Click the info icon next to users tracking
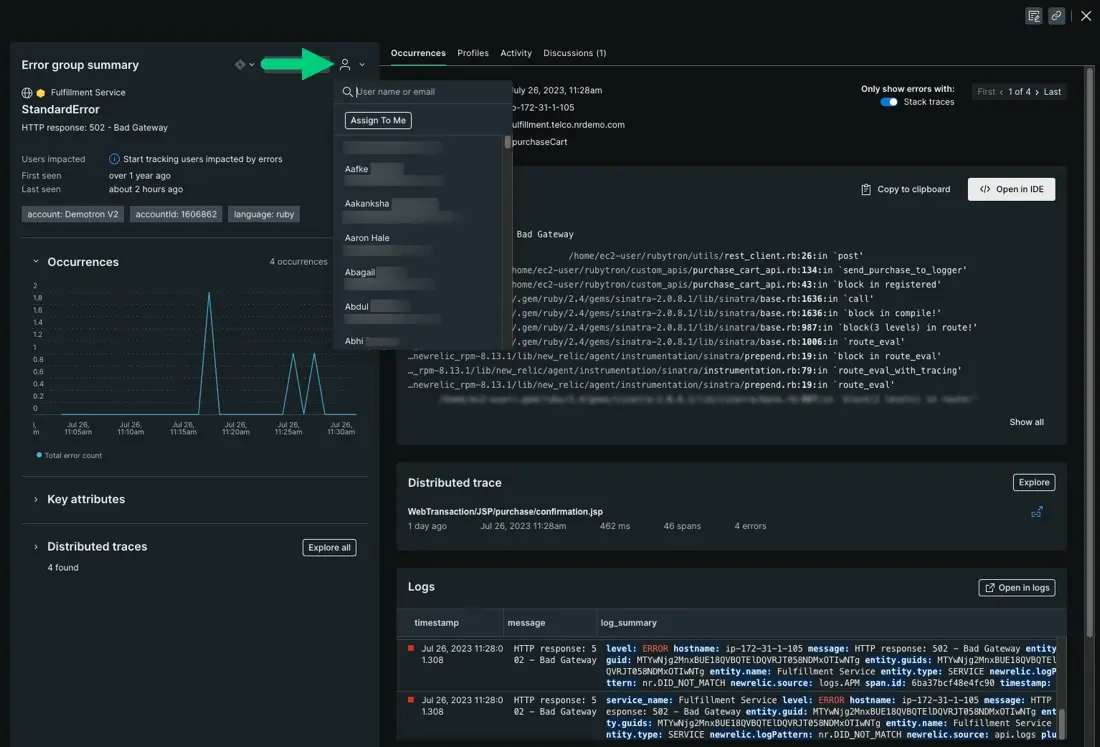This screenshot has width=1100, height=747. click(115, 159)
